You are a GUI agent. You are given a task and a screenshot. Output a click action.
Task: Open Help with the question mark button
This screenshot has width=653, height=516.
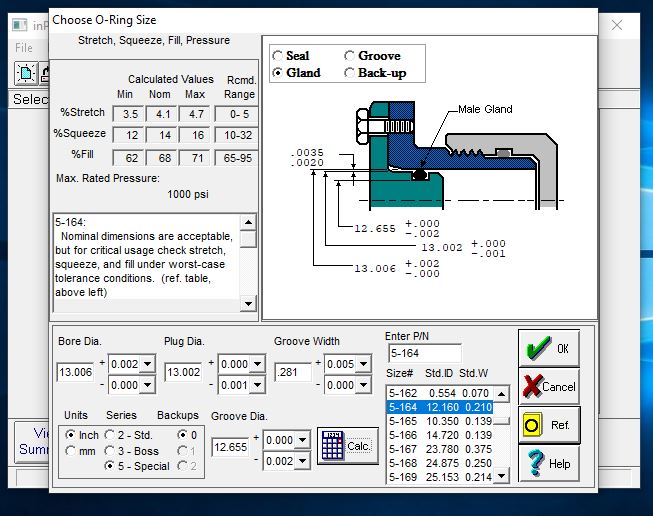click(549, 464)
